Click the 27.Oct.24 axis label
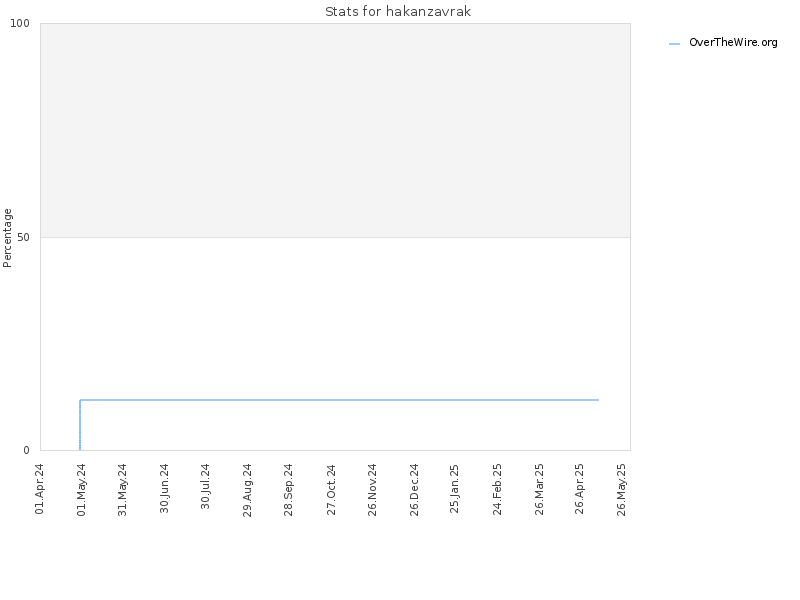The image size is (800, 600). pyautogui.click(x=331, y=489)
